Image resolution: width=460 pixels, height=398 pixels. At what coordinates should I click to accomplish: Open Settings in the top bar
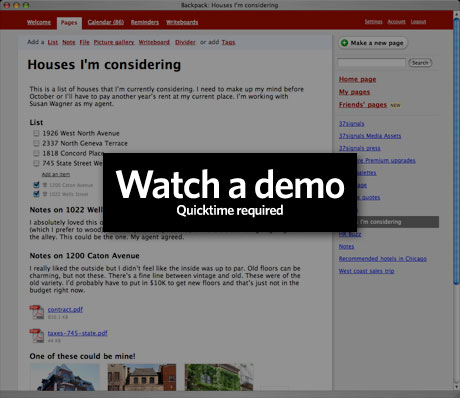373,22
